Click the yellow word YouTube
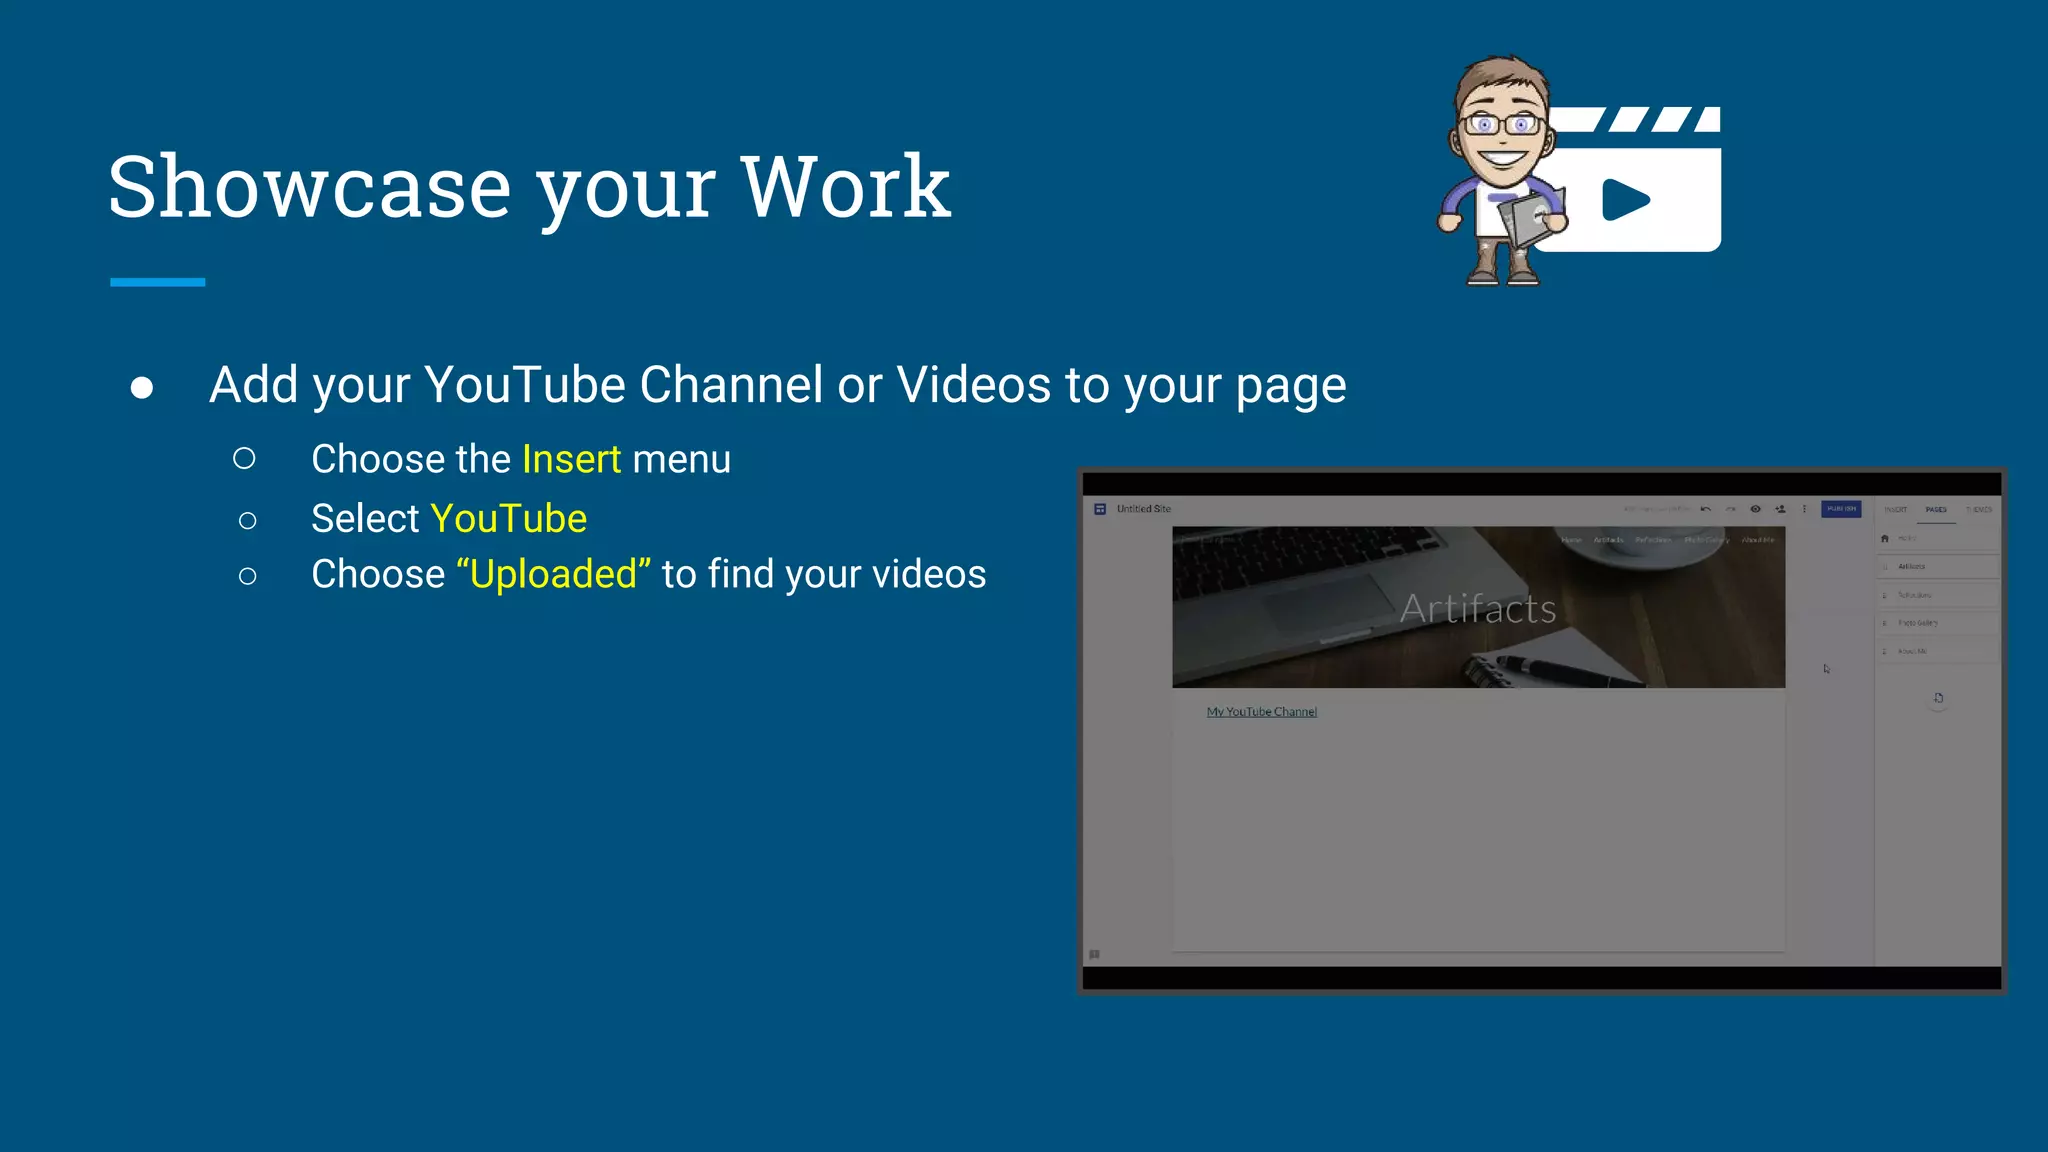 (x=509, y=518)
